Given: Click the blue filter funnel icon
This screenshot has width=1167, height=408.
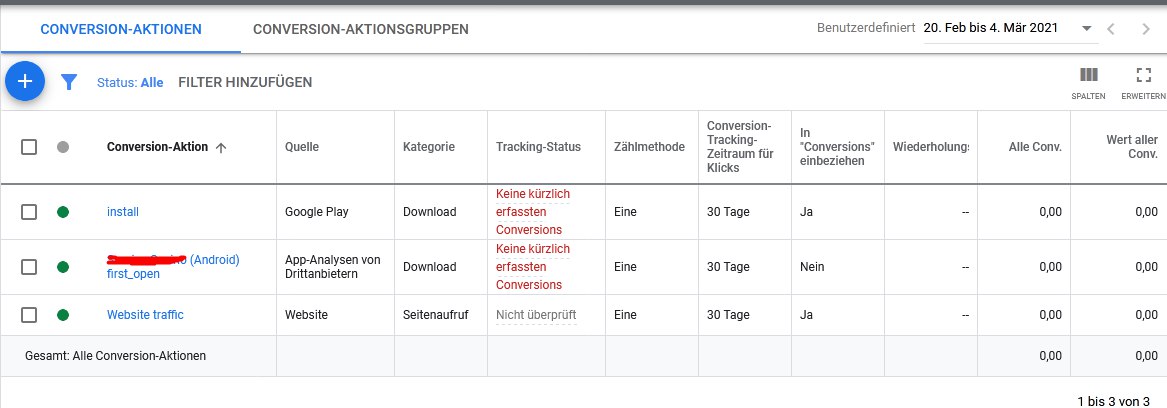Looking at the screenshot, I should (x=69, y=82).
